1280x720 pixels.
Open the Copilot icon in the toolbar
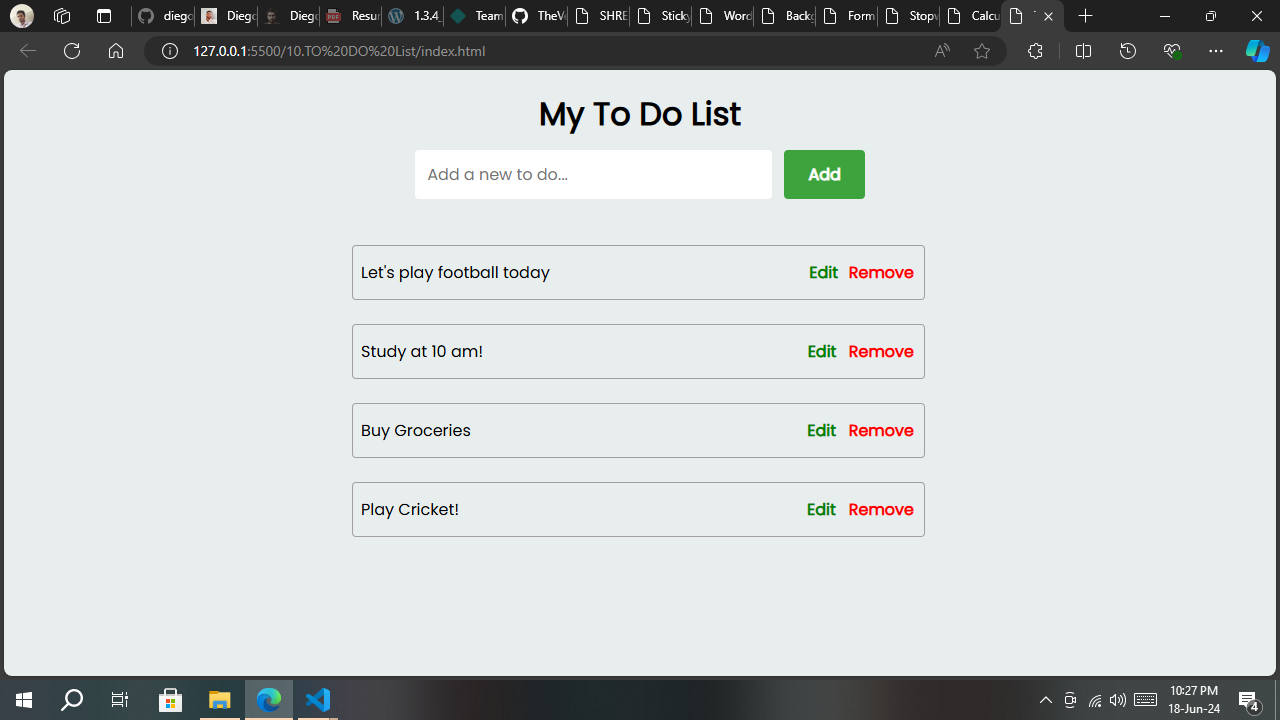1257,51
